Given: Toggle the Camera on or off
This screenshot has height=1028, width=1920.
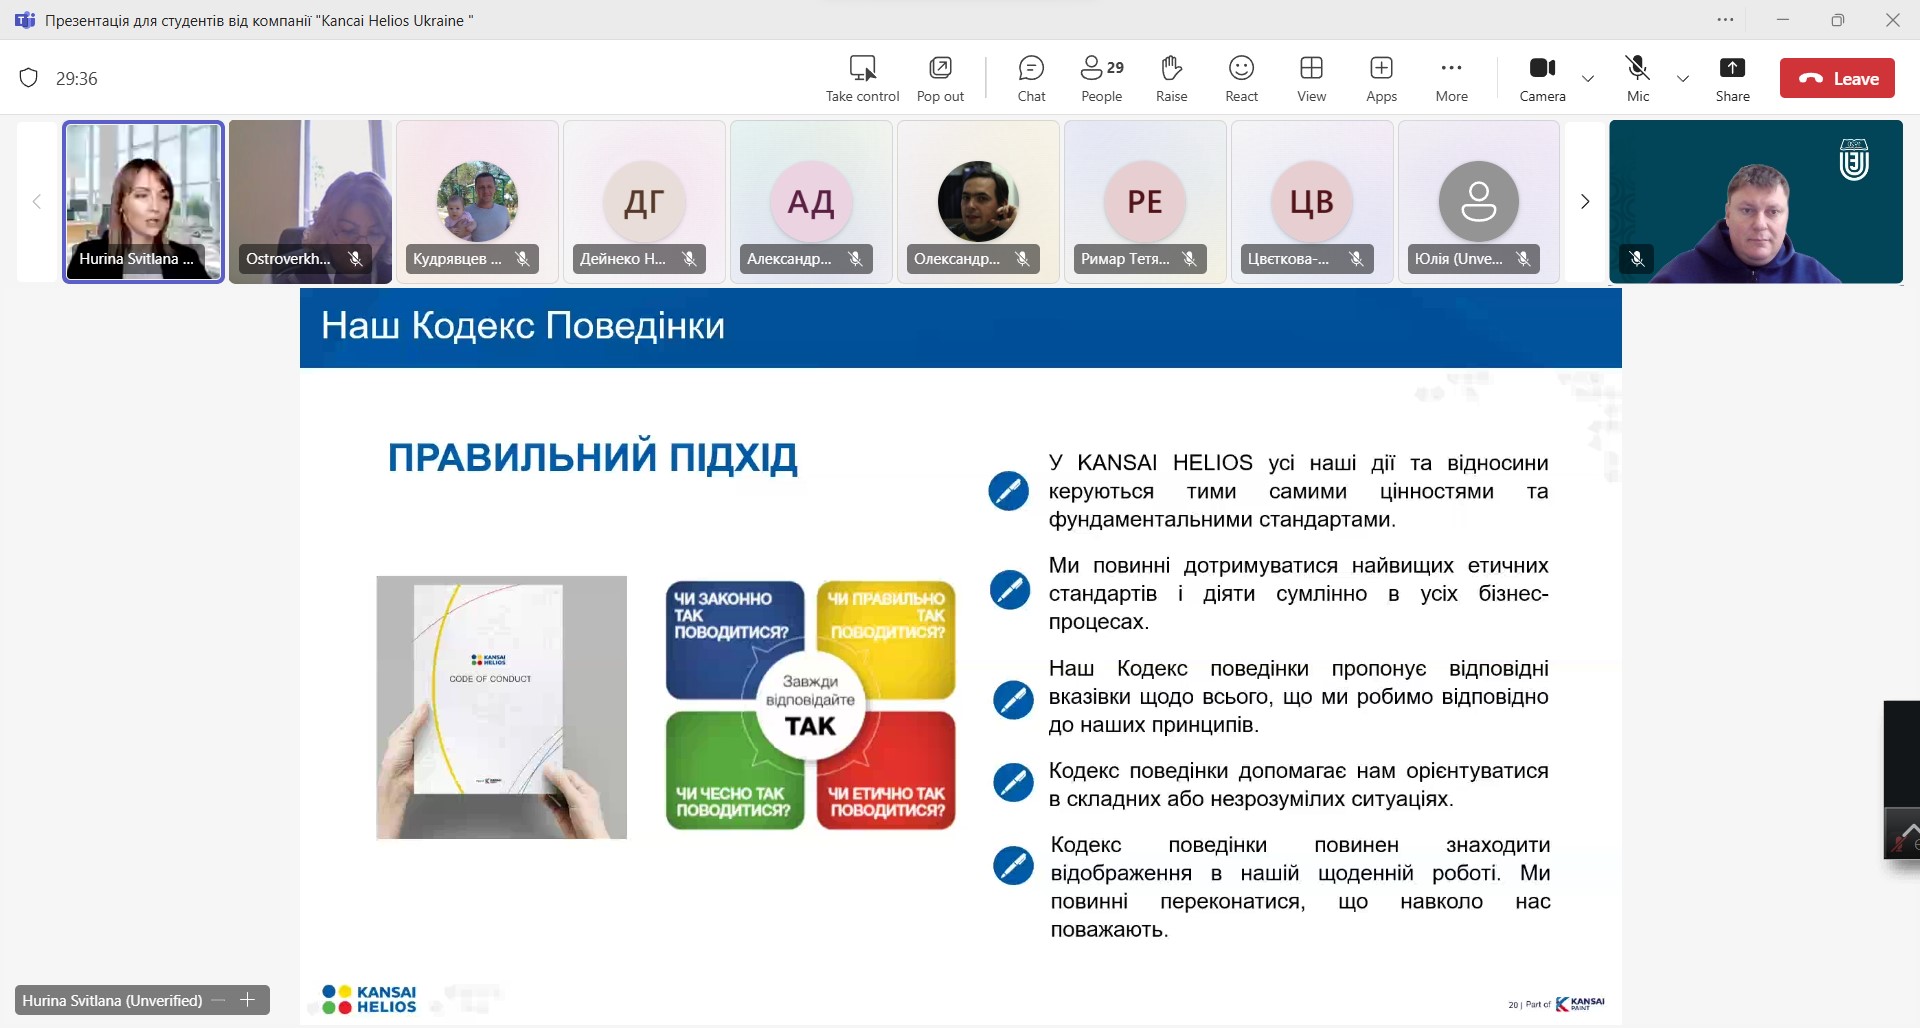Looking at the screenshot, I should 1542,78.
